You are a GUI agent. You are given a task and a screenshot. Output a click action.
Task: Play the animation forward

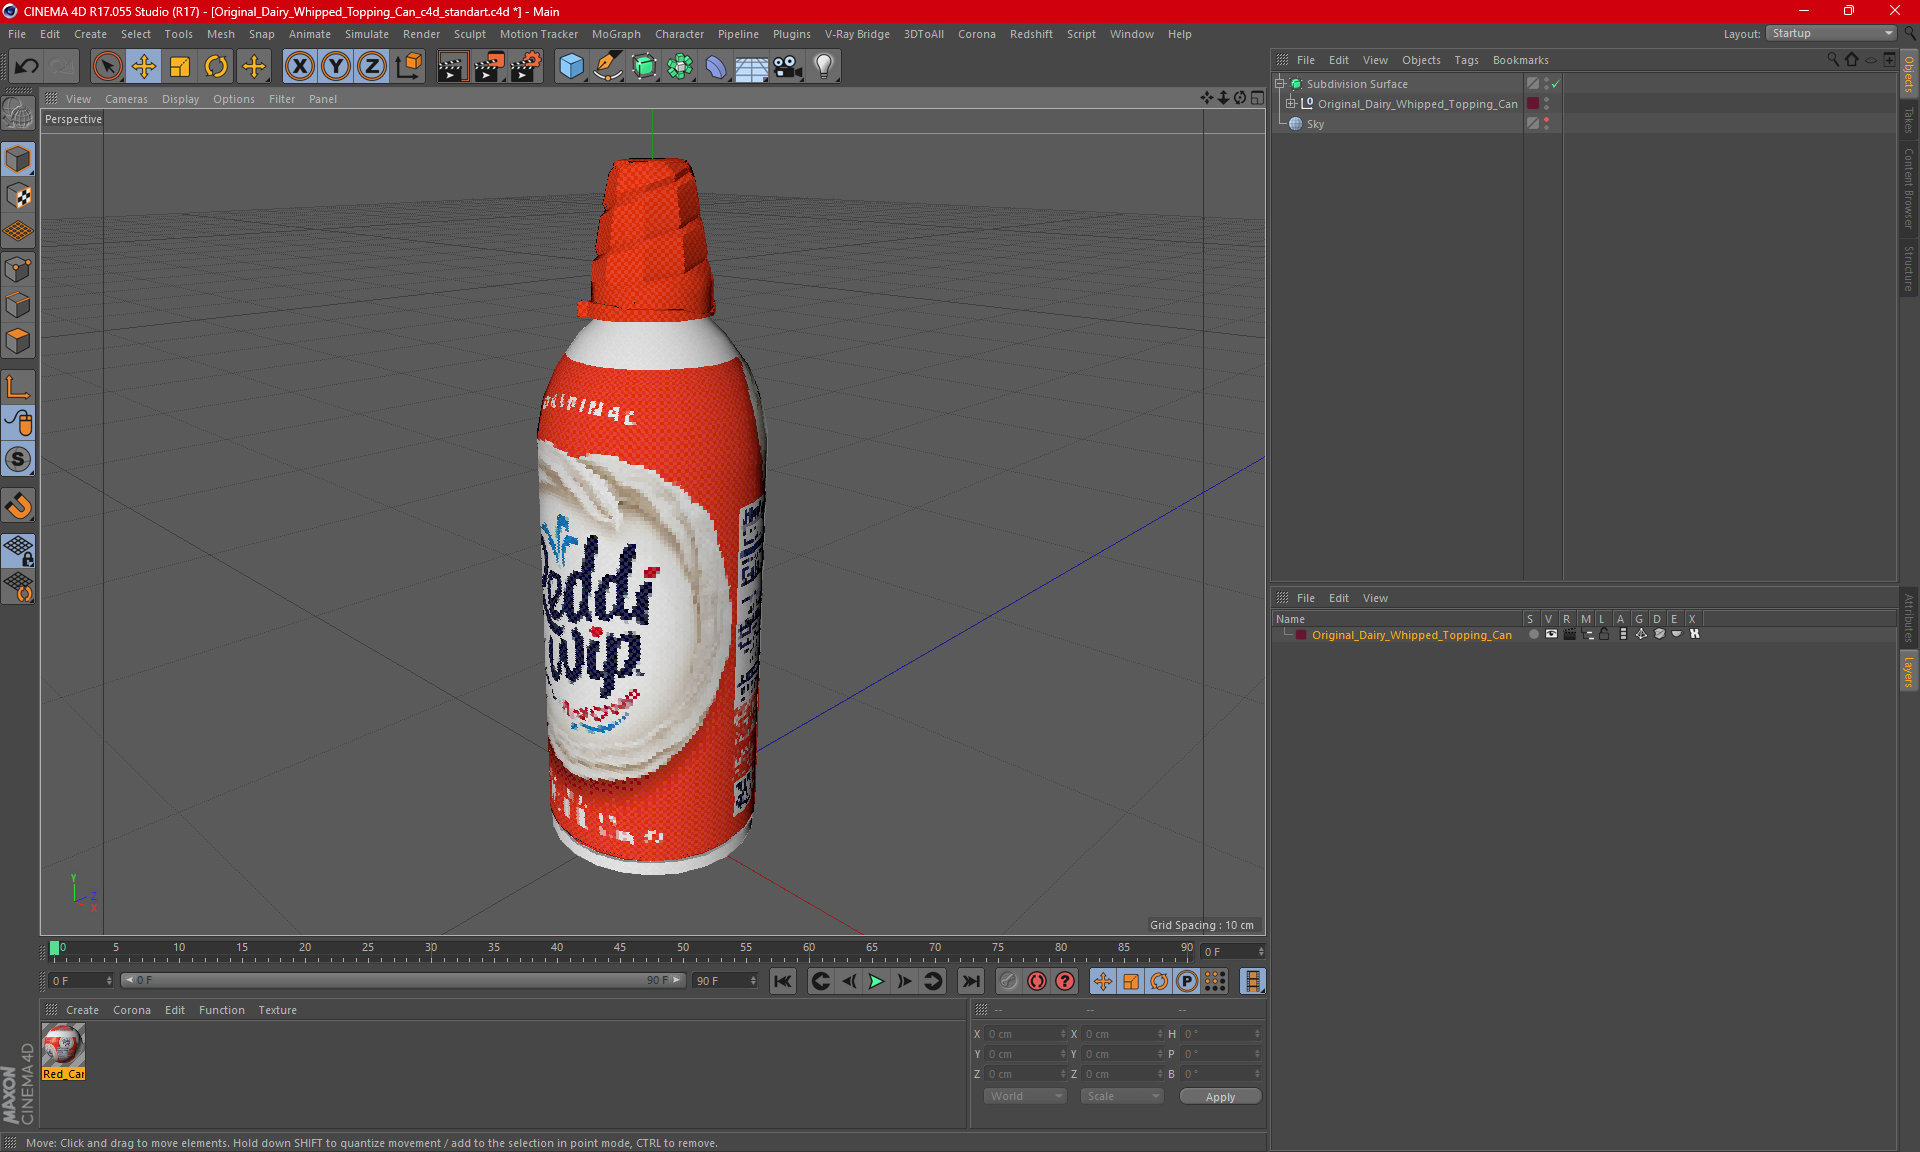pos(876,981)
